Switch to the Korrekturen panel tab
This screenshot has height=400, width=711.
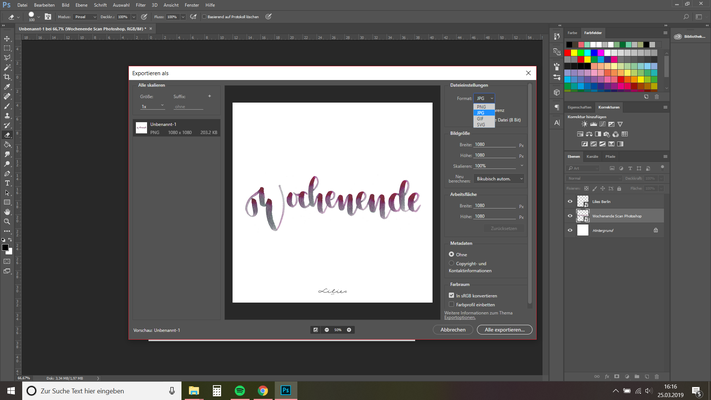click(609, 106)
